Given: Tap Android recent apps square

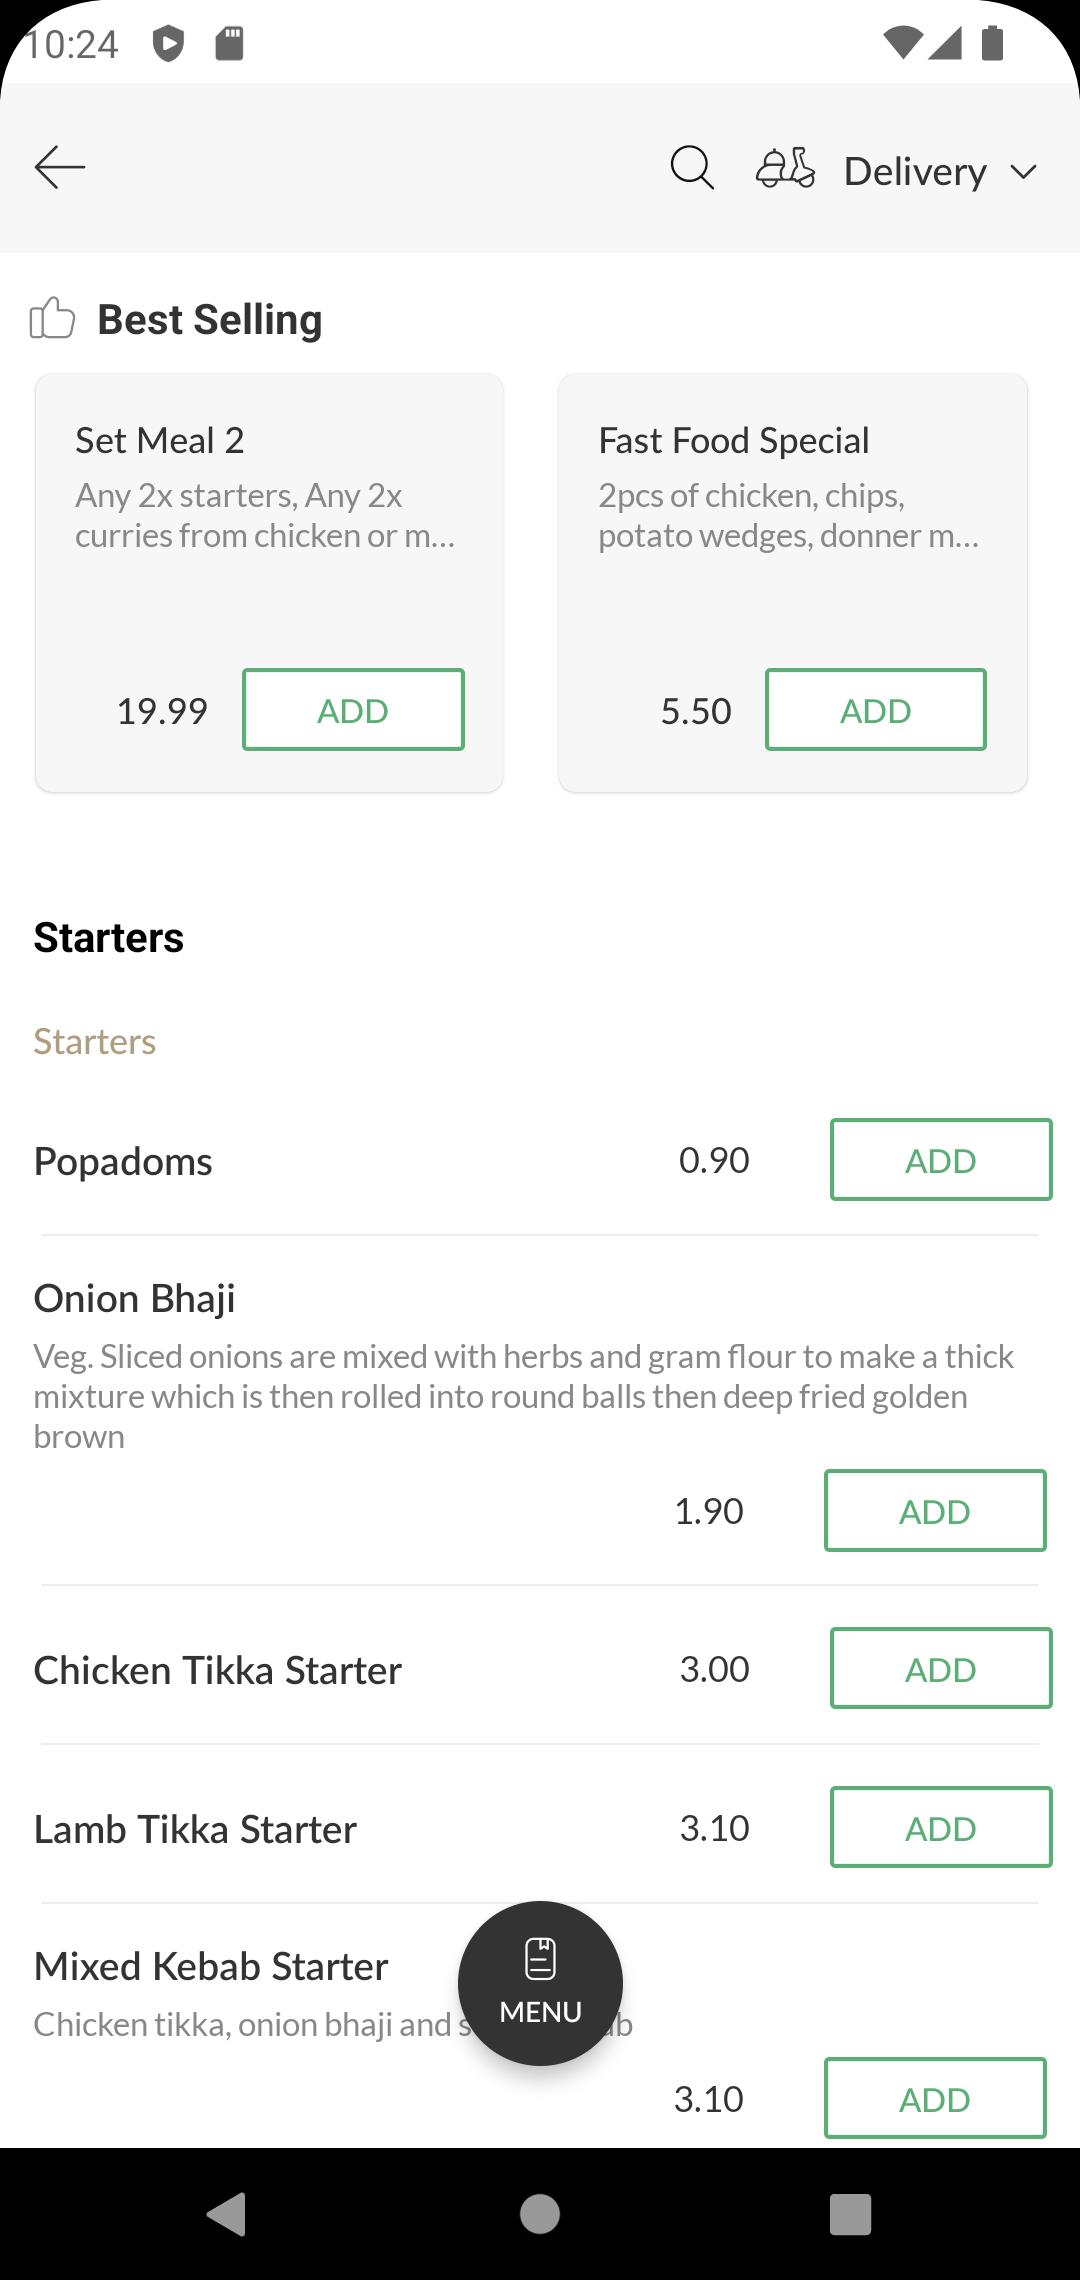Looking at the screenshot, I should 851,2213.
